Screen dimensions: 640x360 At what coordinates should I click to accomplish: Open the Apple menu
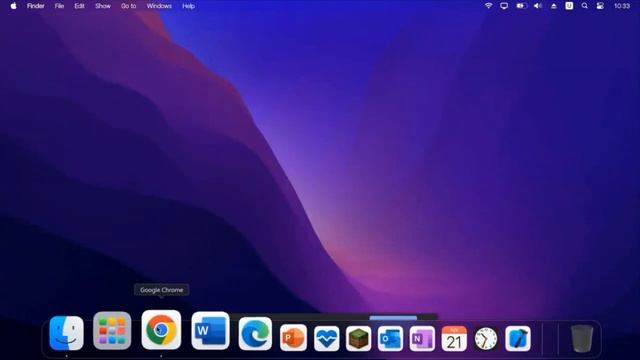tap(13, 6)
